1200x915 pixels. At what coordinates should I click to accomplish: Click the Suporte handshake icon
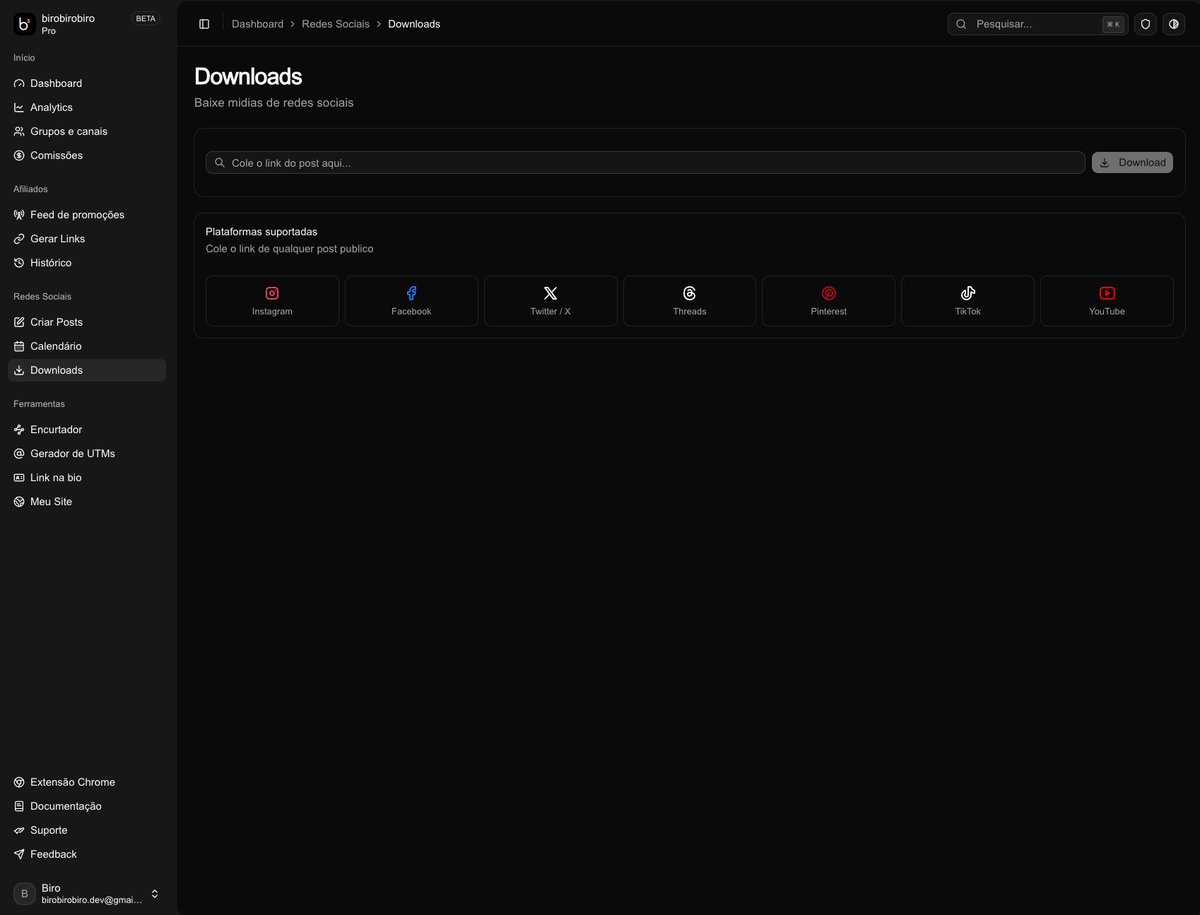pos(19,830)
